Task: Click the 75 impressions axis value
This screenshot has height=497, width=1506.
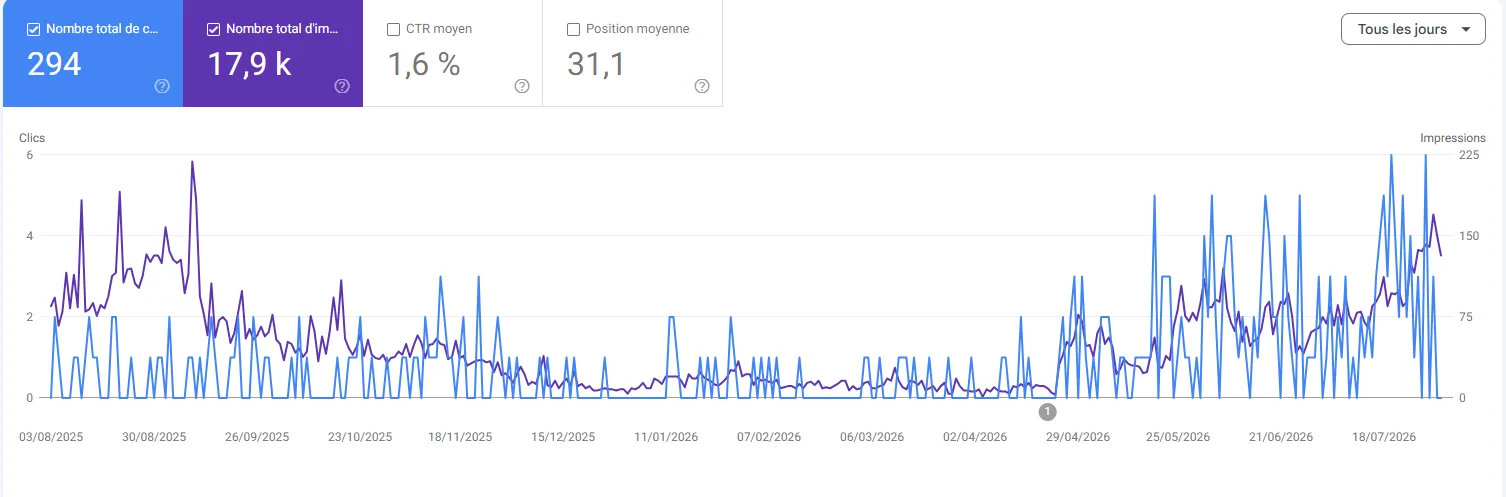Action: pos(1466,317)
